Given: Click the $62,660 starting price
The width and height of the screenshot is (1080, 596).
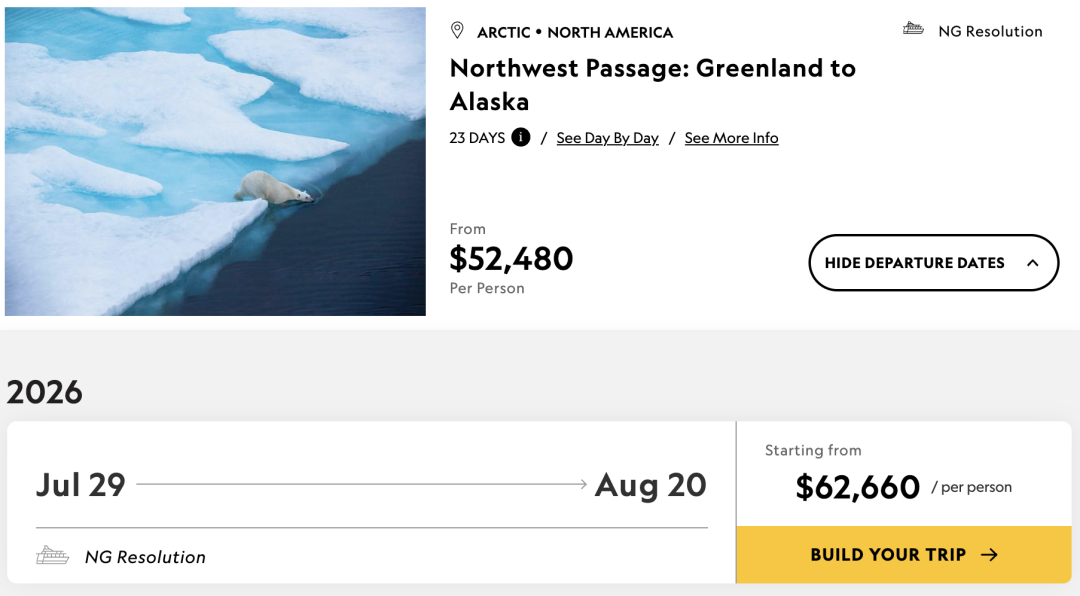Looking at the screenshot, I should [x=857, y=487].
